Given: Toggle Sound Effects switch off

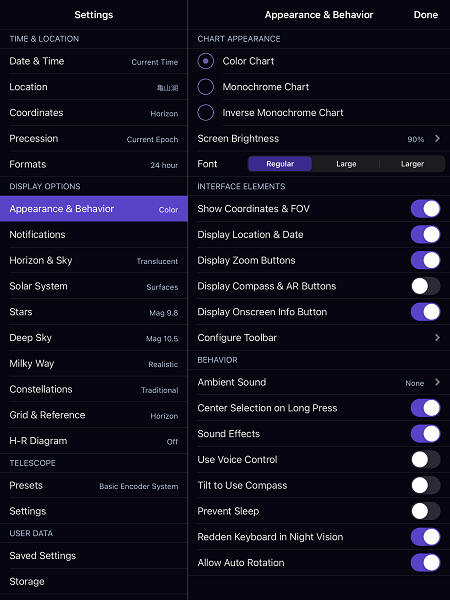Looking at the screenshot, I should point(426,434).
